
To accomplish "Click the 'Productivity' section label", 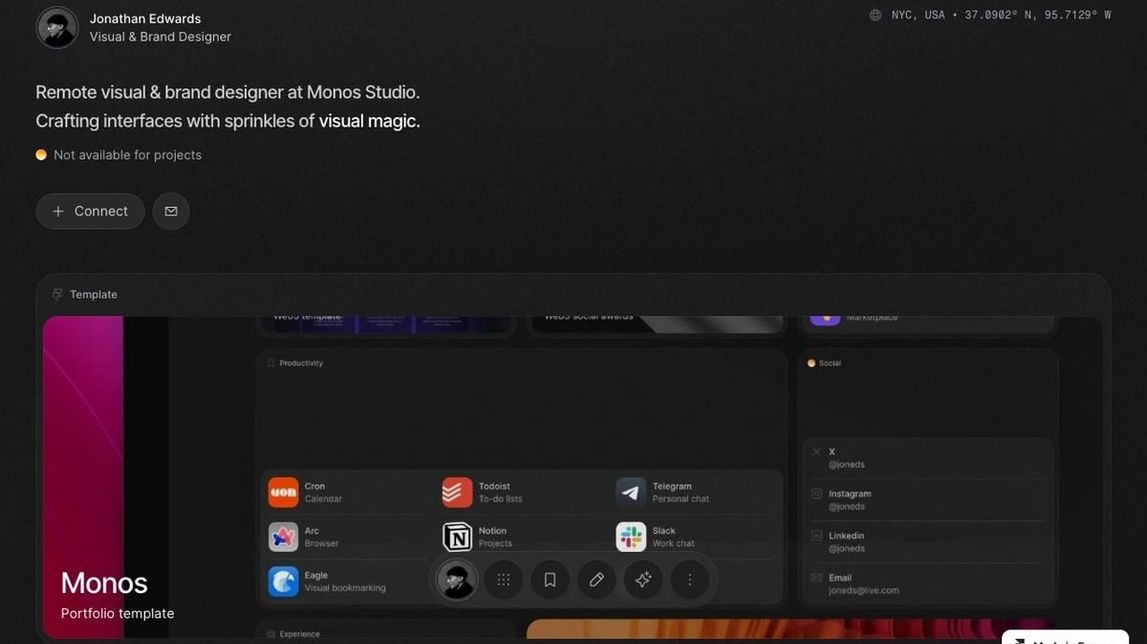I will (x=301, y=363).
